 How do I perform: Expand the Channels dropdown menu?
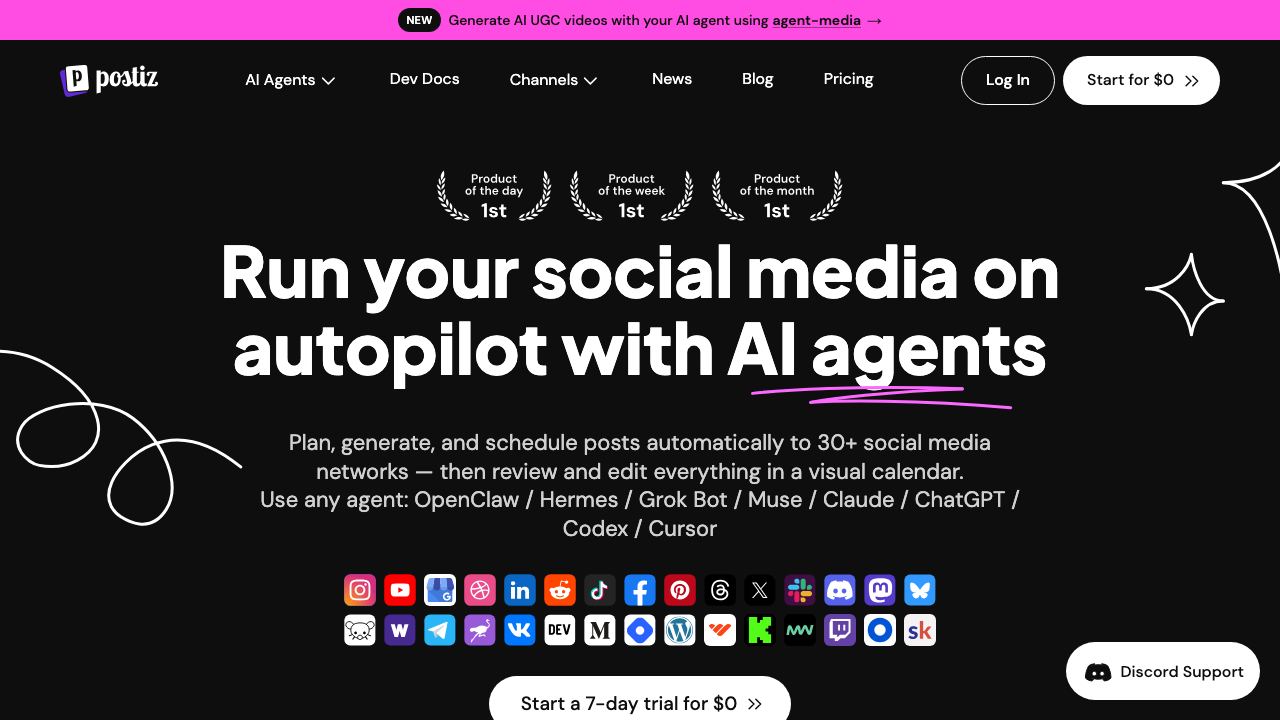[x=554, y=80]
